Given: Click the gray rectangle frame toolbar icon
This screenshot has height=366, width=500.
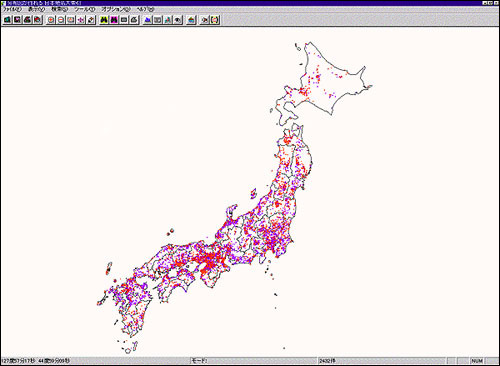Looking at the screenshot, I should click(124, 20).
